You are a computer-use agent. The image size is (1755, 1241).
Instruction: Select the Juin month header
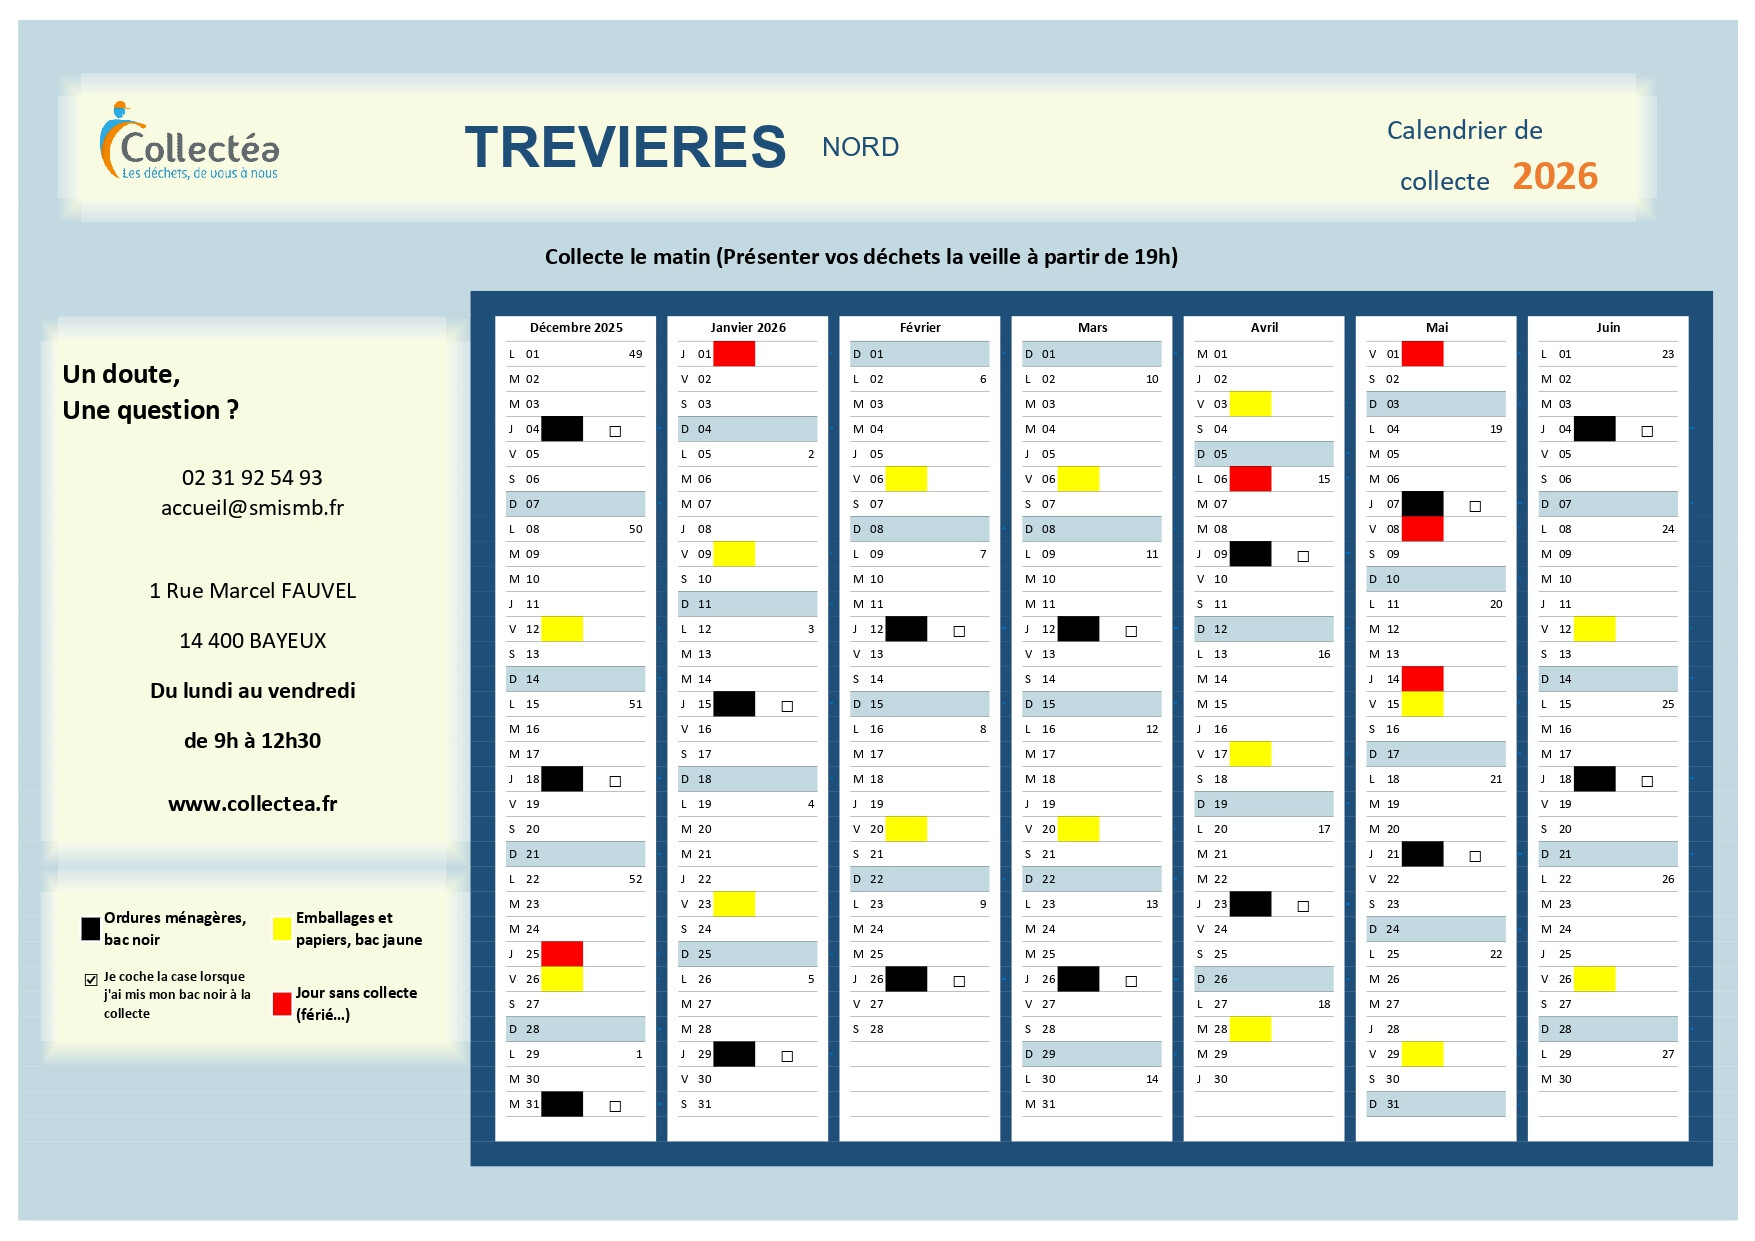1608,328
